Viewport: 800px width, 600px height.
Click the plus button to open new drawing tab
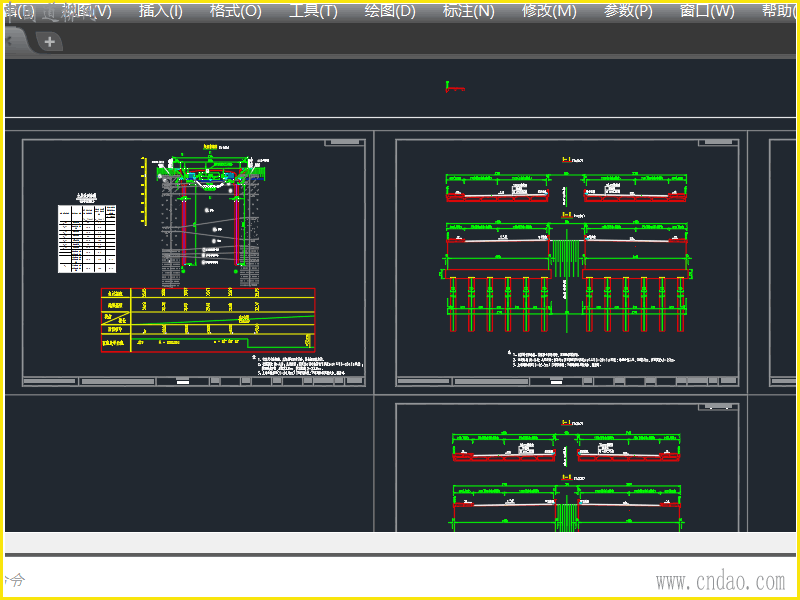(x=49, y=42)
